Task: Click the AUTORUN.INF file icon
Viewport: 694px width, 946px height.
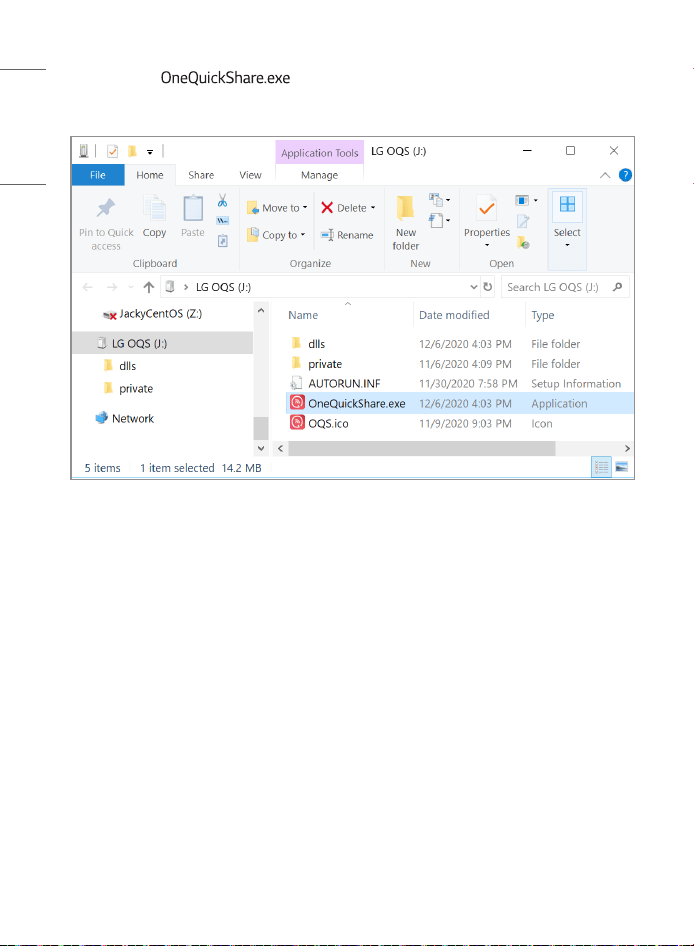Action: coord(296,383)
